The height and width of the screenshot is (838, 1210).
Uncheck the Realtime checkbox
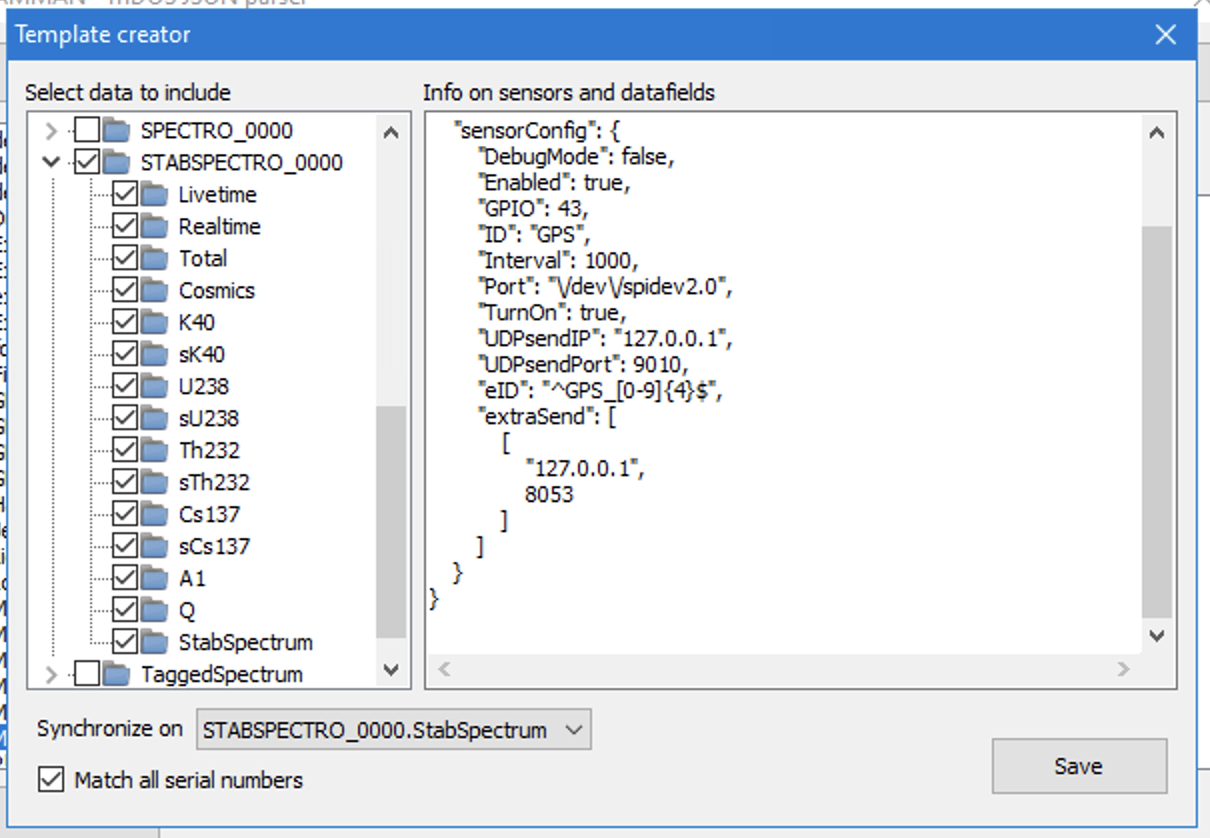point(125,227)
